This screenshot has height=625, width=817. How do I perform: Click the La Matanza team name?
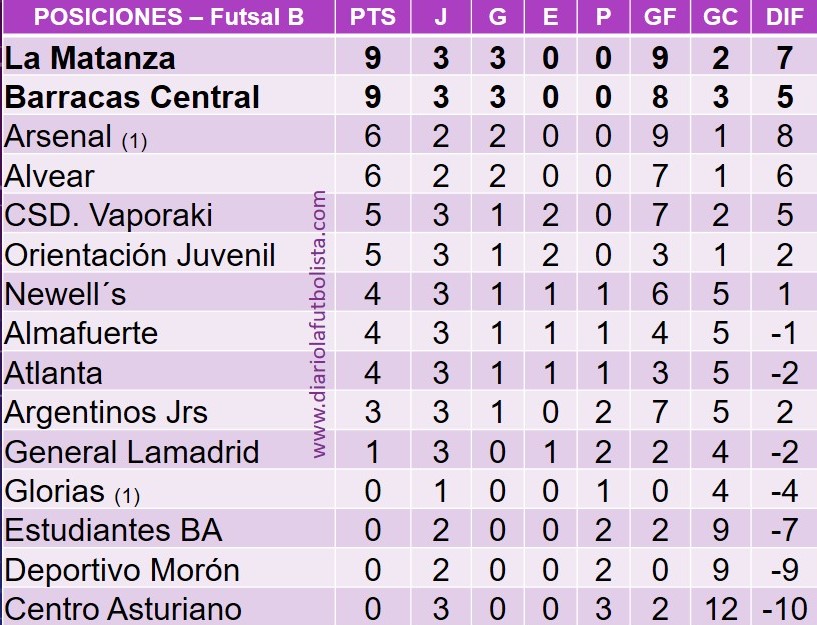tap(90, 58)
